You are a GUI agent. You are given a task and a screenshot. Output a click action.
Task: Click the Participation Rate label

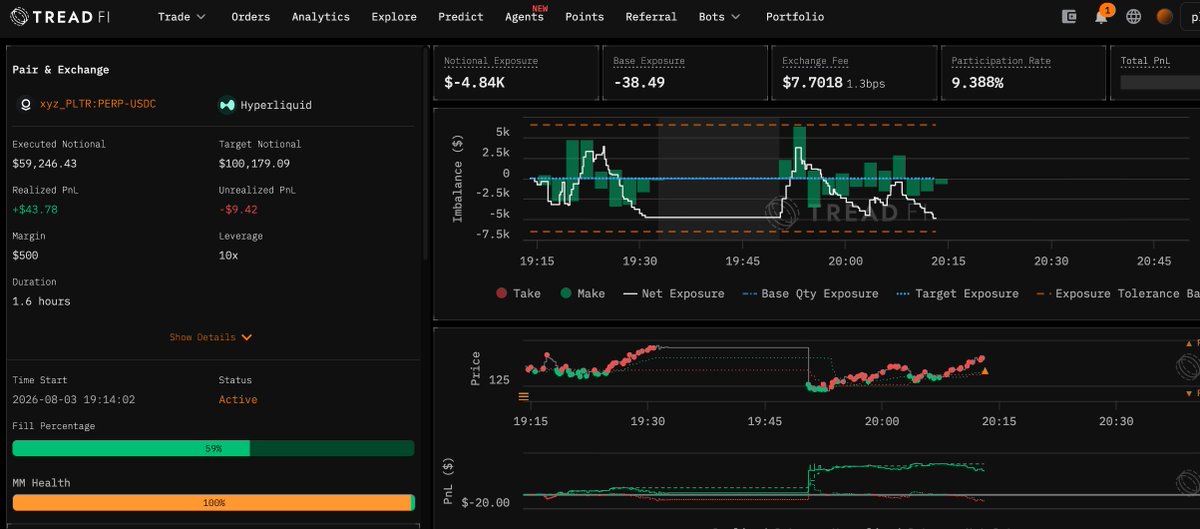coord(1001,61)
